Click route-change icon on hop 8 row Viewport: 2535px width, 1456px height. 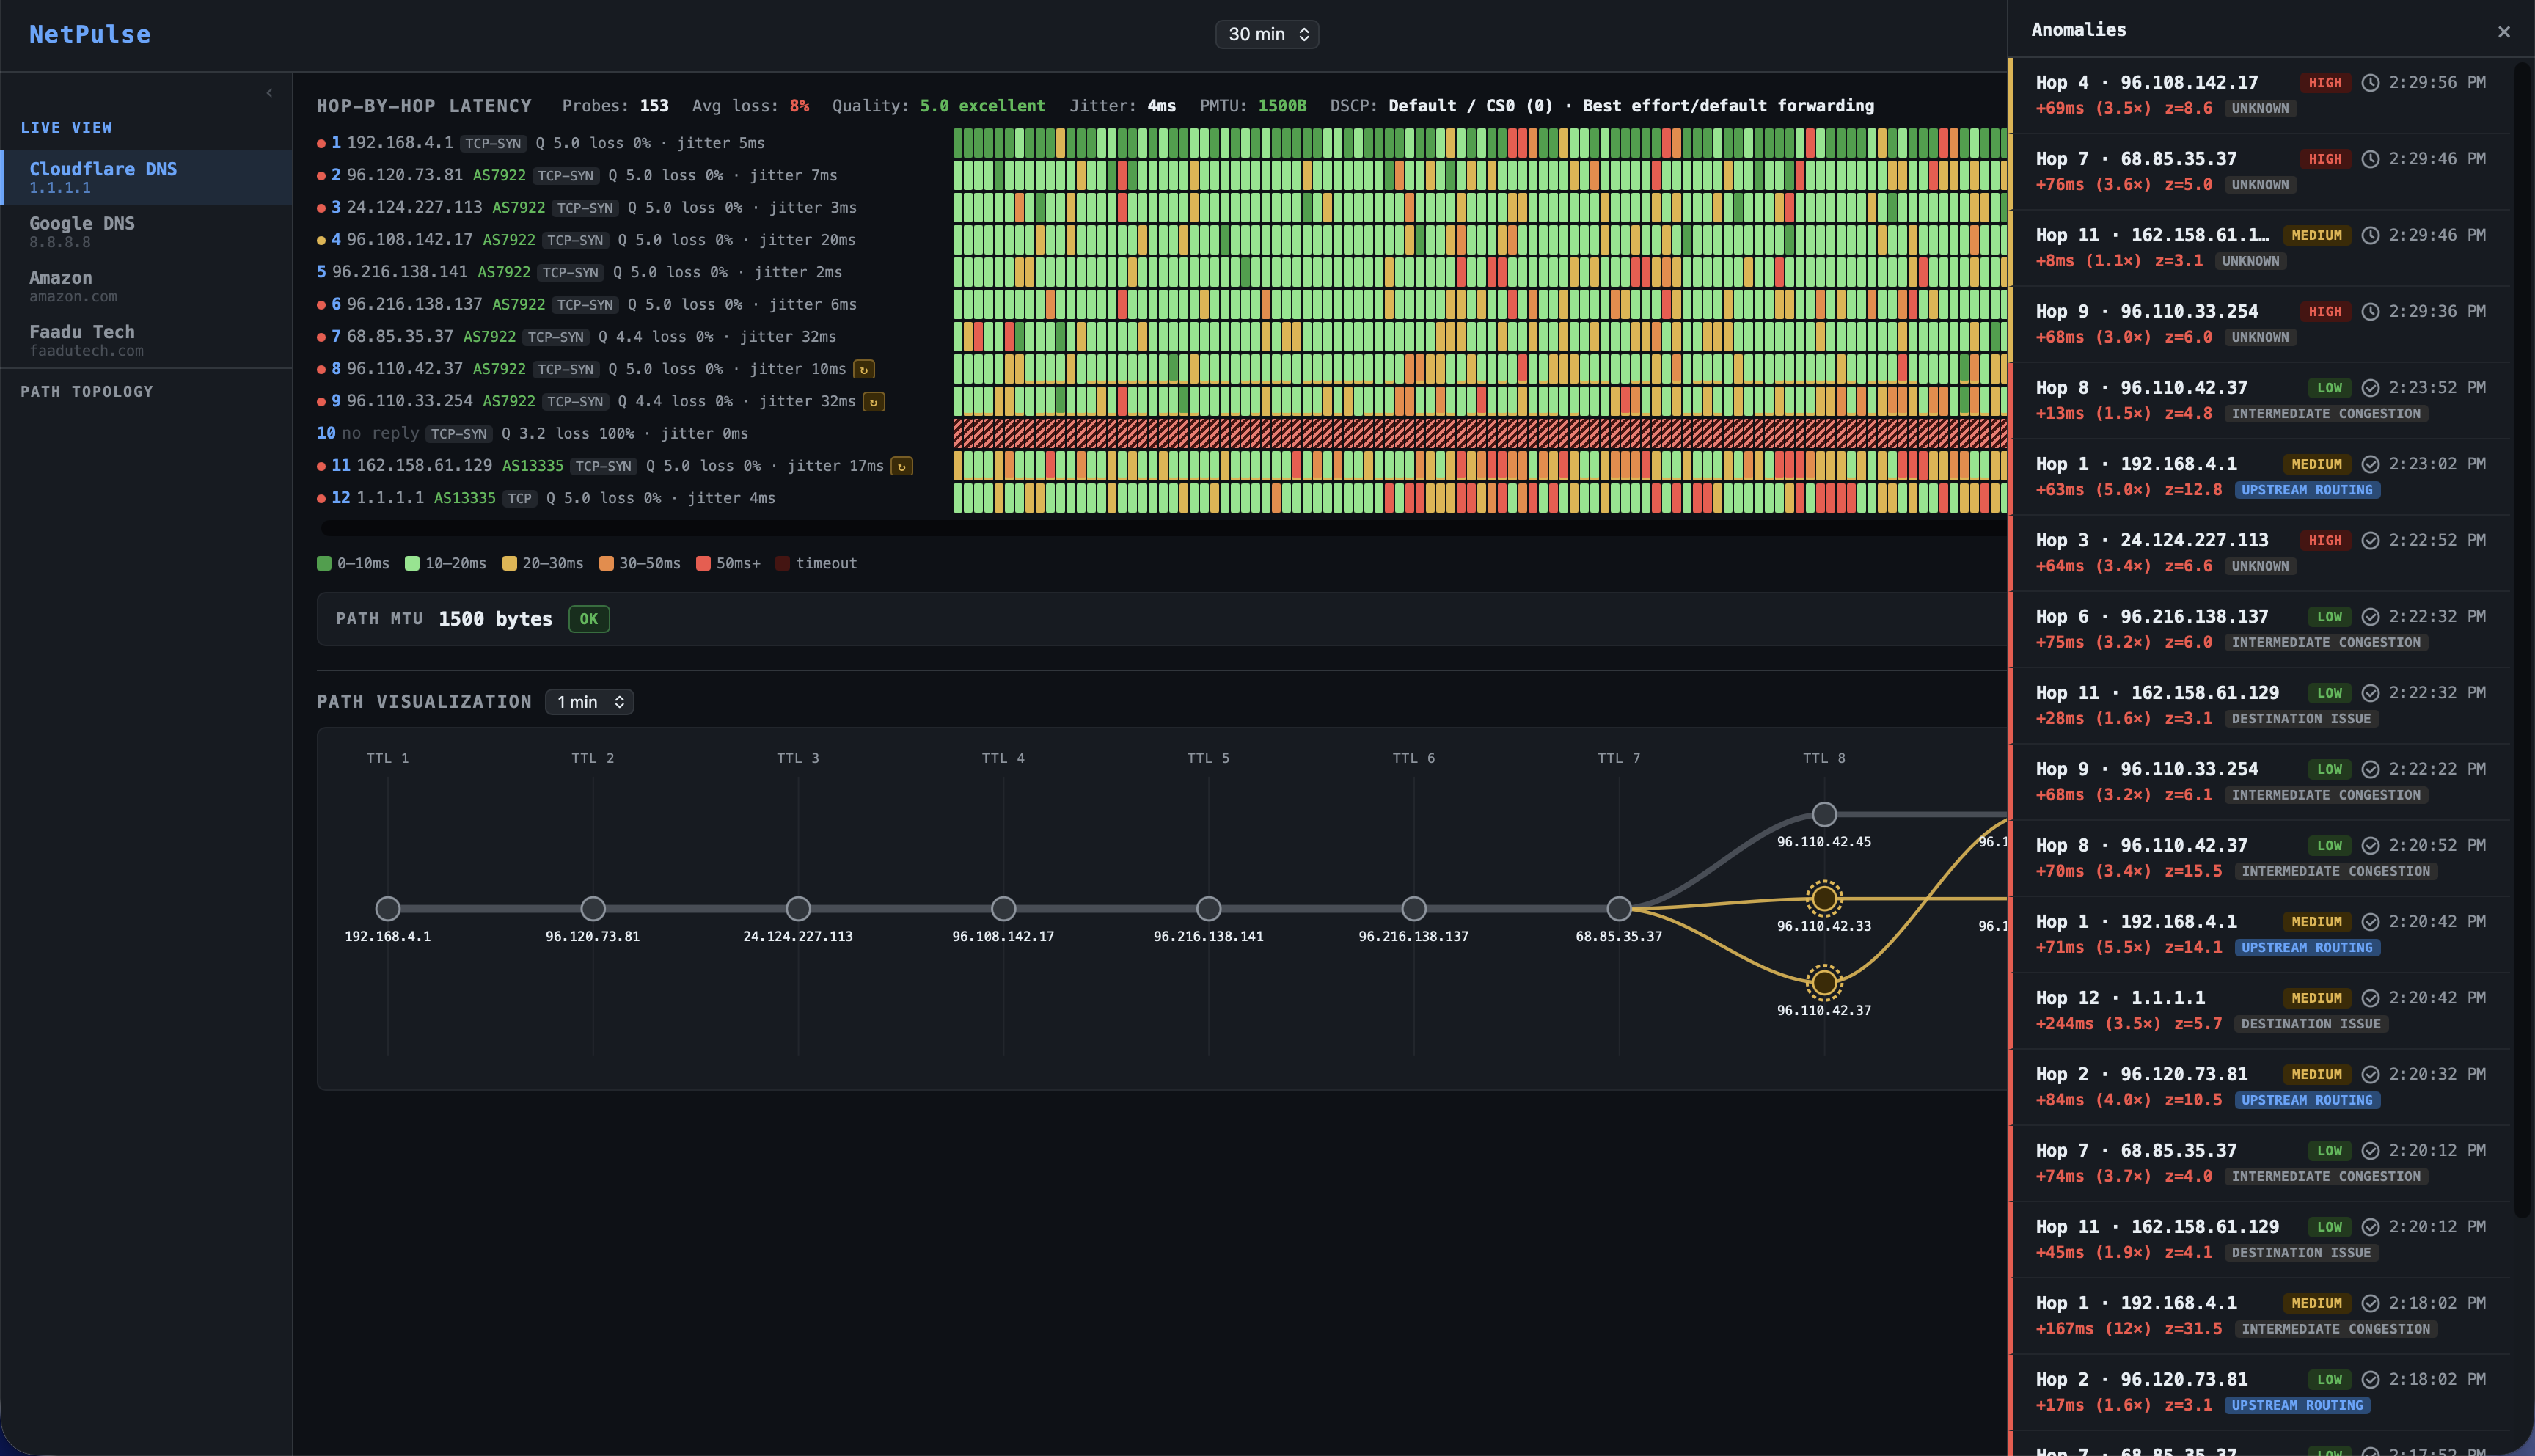864,370
